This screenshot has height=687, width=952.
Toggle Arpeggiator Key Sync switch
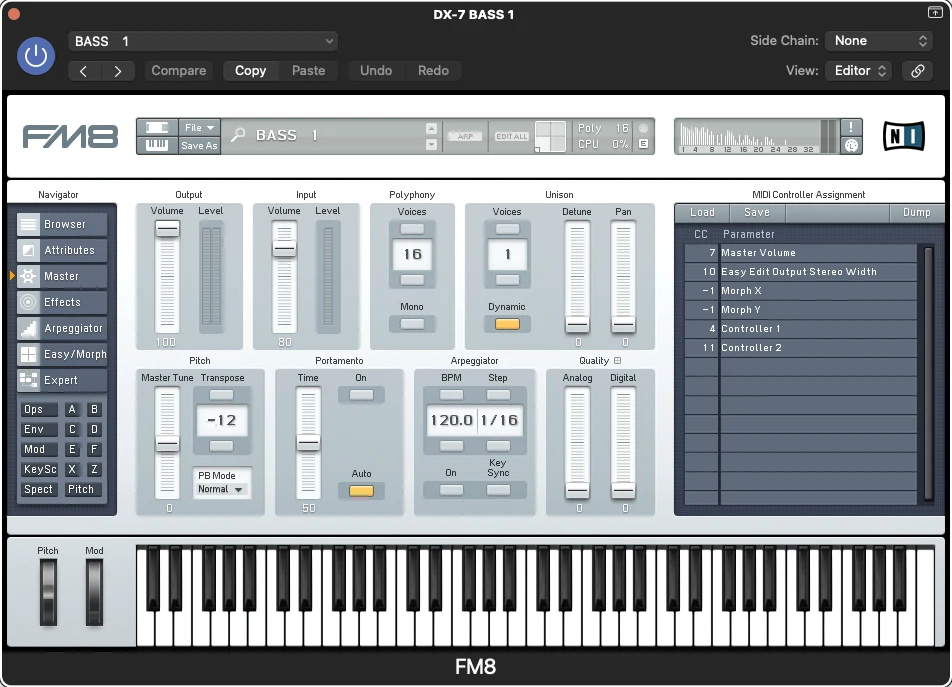pos(498,490)
